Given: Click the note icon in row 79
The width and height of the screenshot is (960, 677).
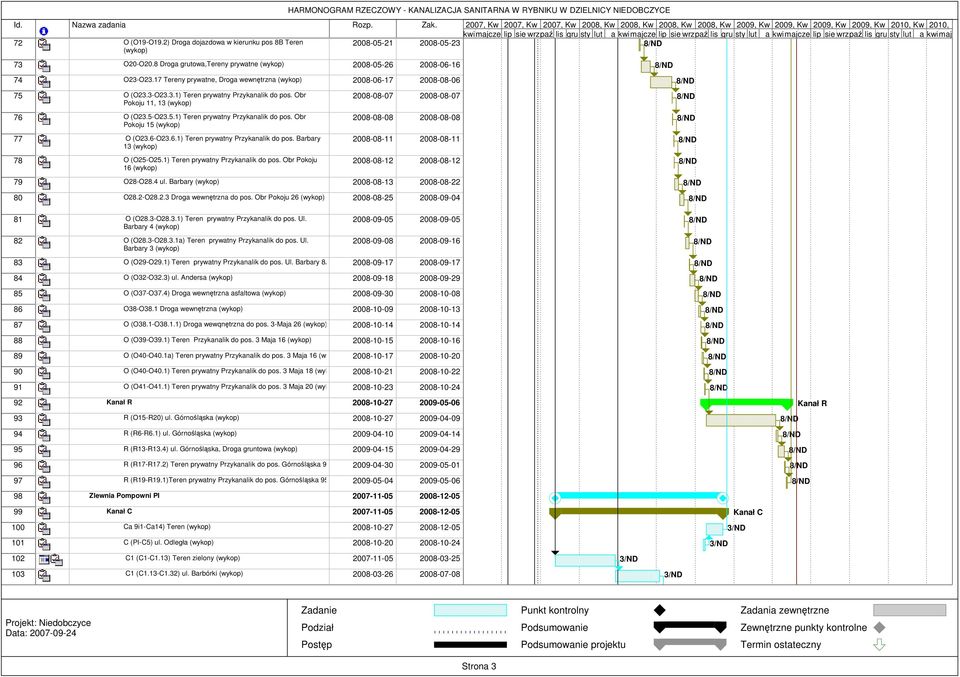Looking at the screenshot, I should pos(44,184).
